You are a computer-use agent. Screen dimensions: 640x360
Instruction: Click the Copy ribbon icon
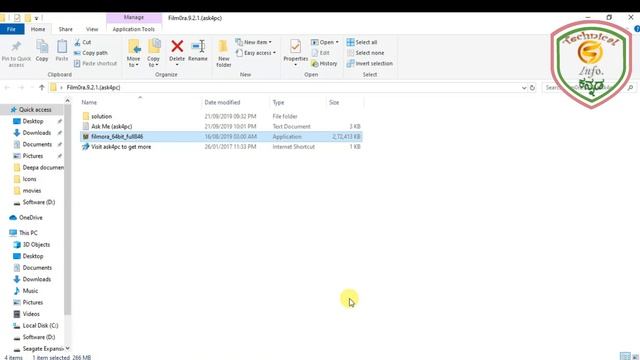click(x=42, y=47)
